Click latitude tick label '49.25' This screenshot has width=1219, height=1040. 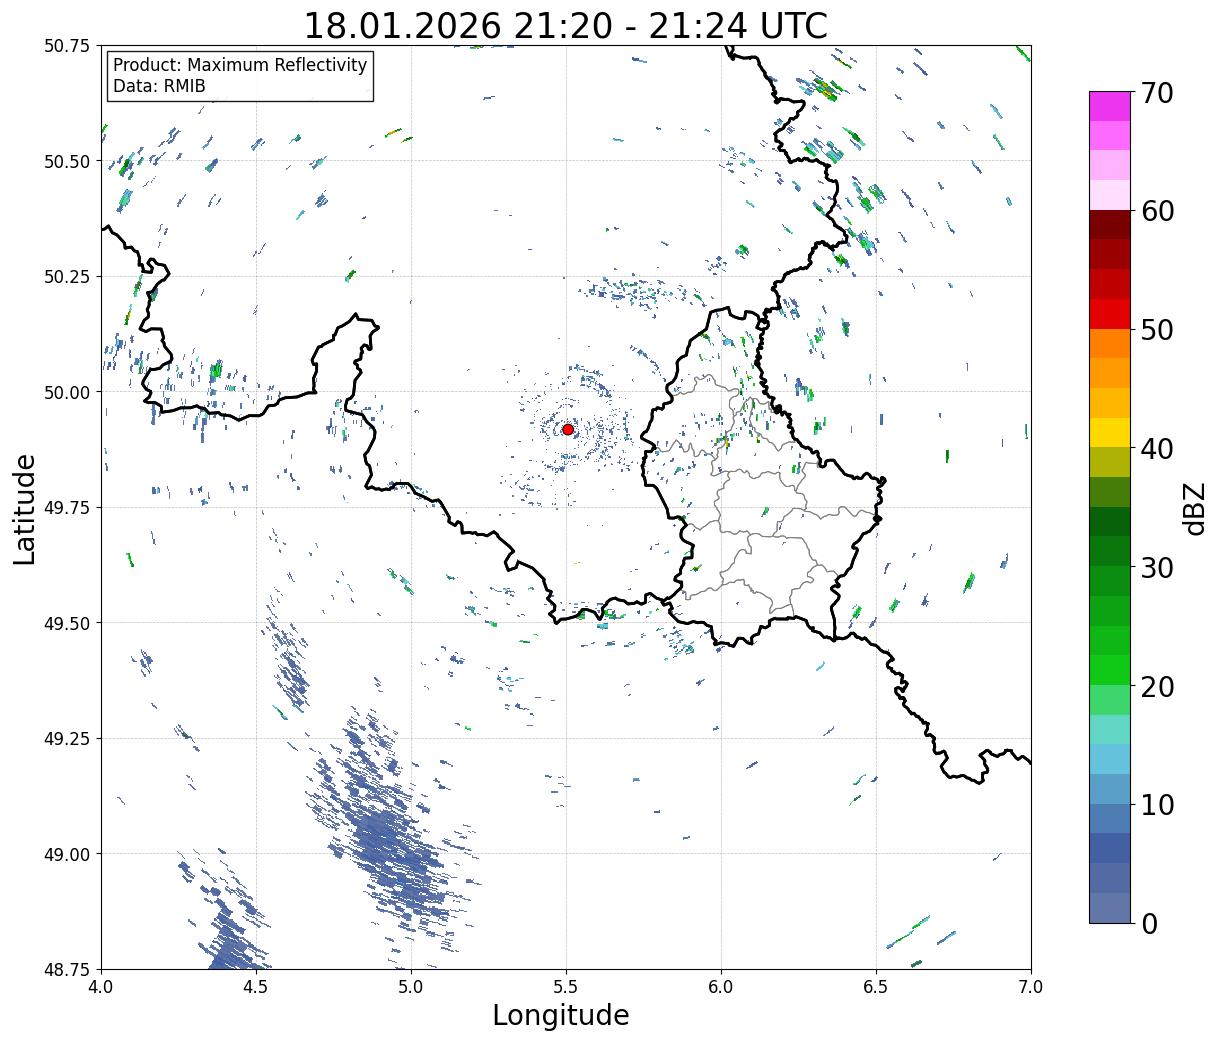coord(67,739)
